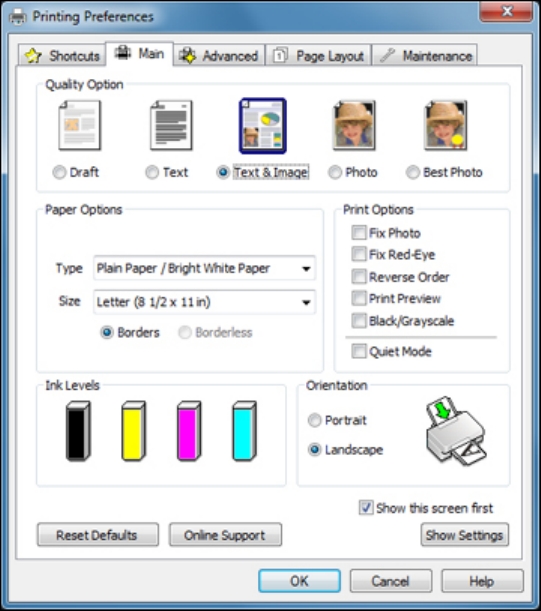Expand the paper Size dropdown
The width and height of the screenshot is (541, 611).
(204, 302)
